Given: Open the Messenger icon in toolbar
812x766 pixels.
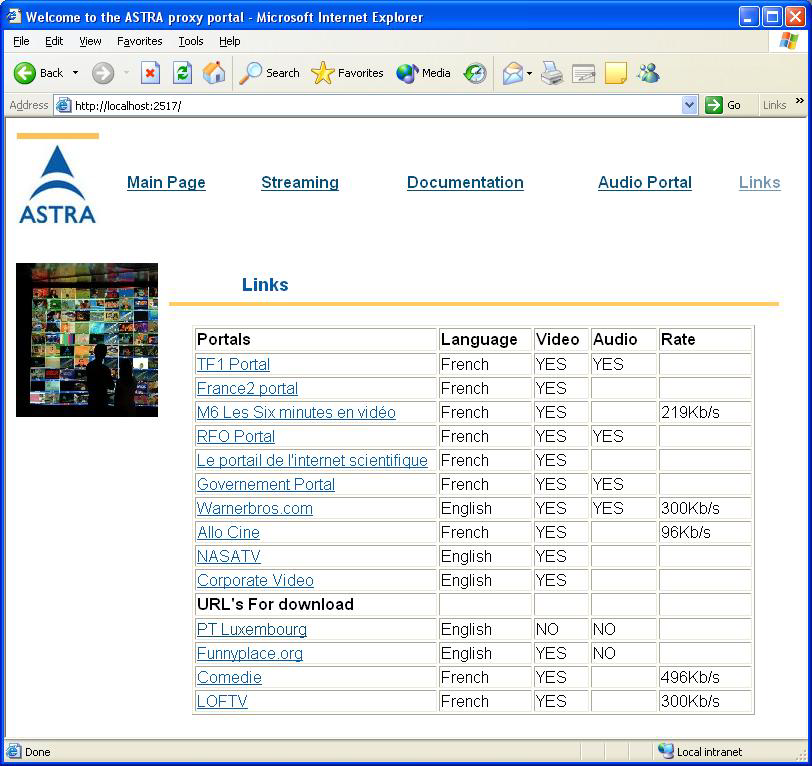Looking at the screenshot, I should coord(648,73).
